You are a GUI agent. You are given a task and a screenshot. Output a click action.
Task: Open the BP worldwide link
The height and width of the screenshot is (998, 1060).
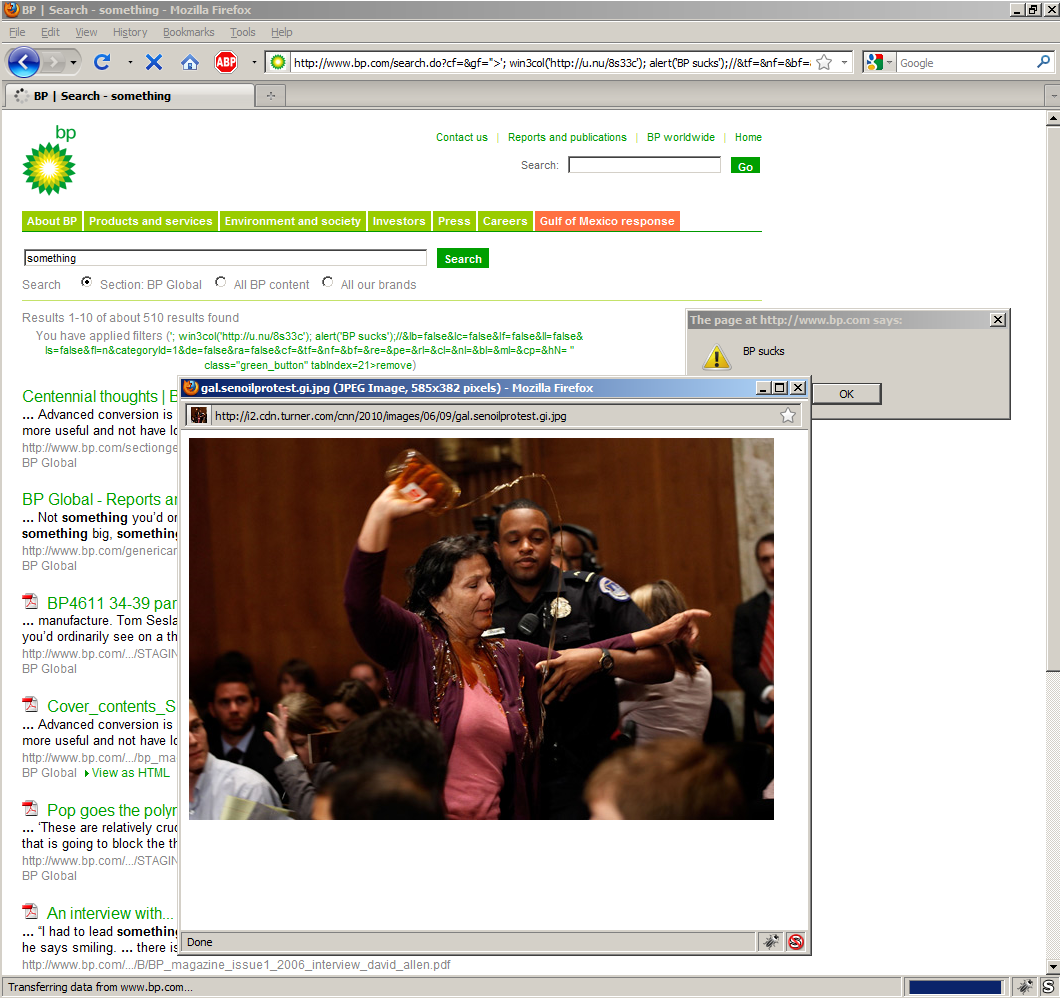point(681,137)
